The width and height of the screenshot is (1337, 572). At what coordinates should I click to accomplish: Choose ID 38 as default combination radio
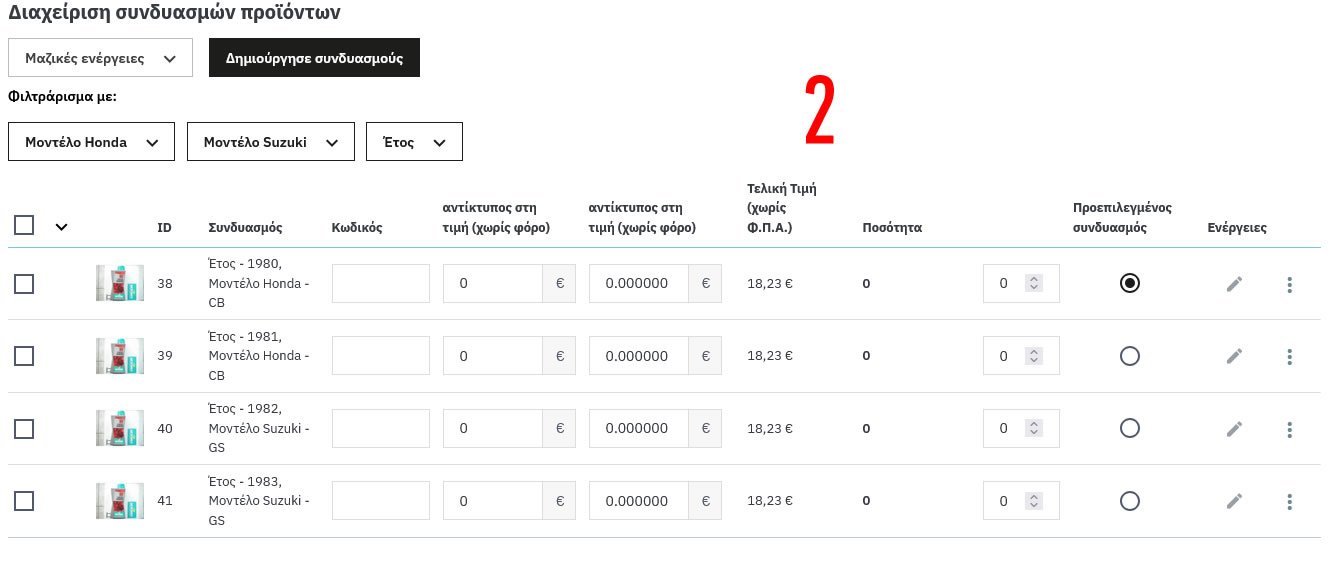(x=1129, y=283)
